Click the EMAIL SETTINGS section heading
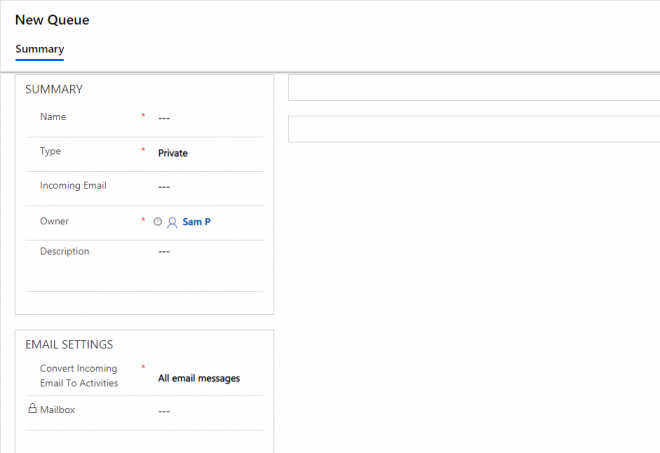660x453 pixels. [69, 344]
